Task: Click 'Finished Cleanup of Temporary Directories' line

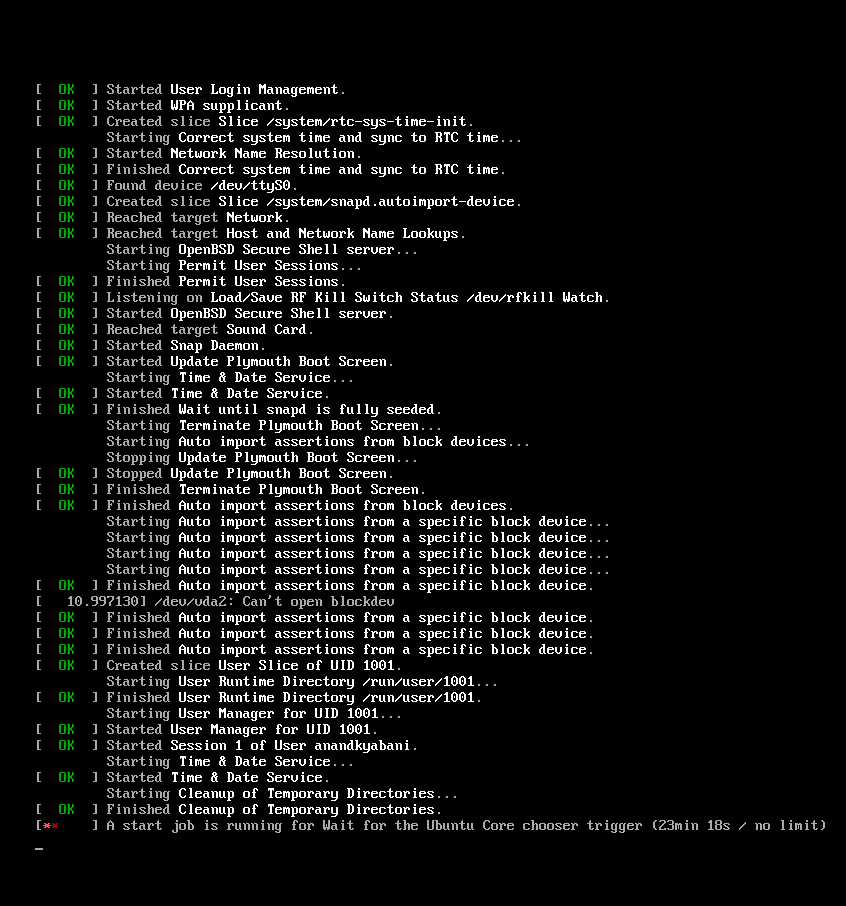Action: pos(274,809)
